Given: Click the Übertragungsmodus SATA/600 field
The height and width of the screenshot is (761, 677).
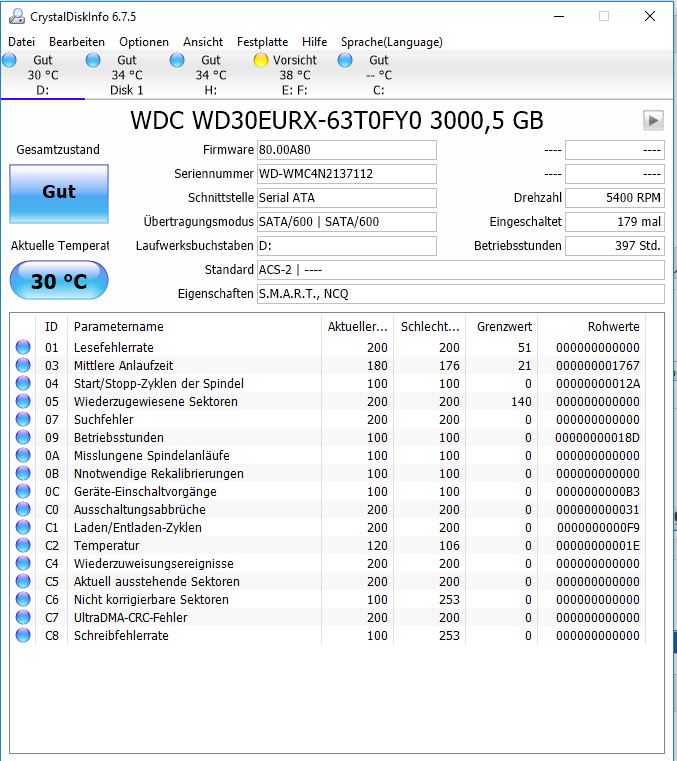Looking at the screenshot, I should 347,222.
